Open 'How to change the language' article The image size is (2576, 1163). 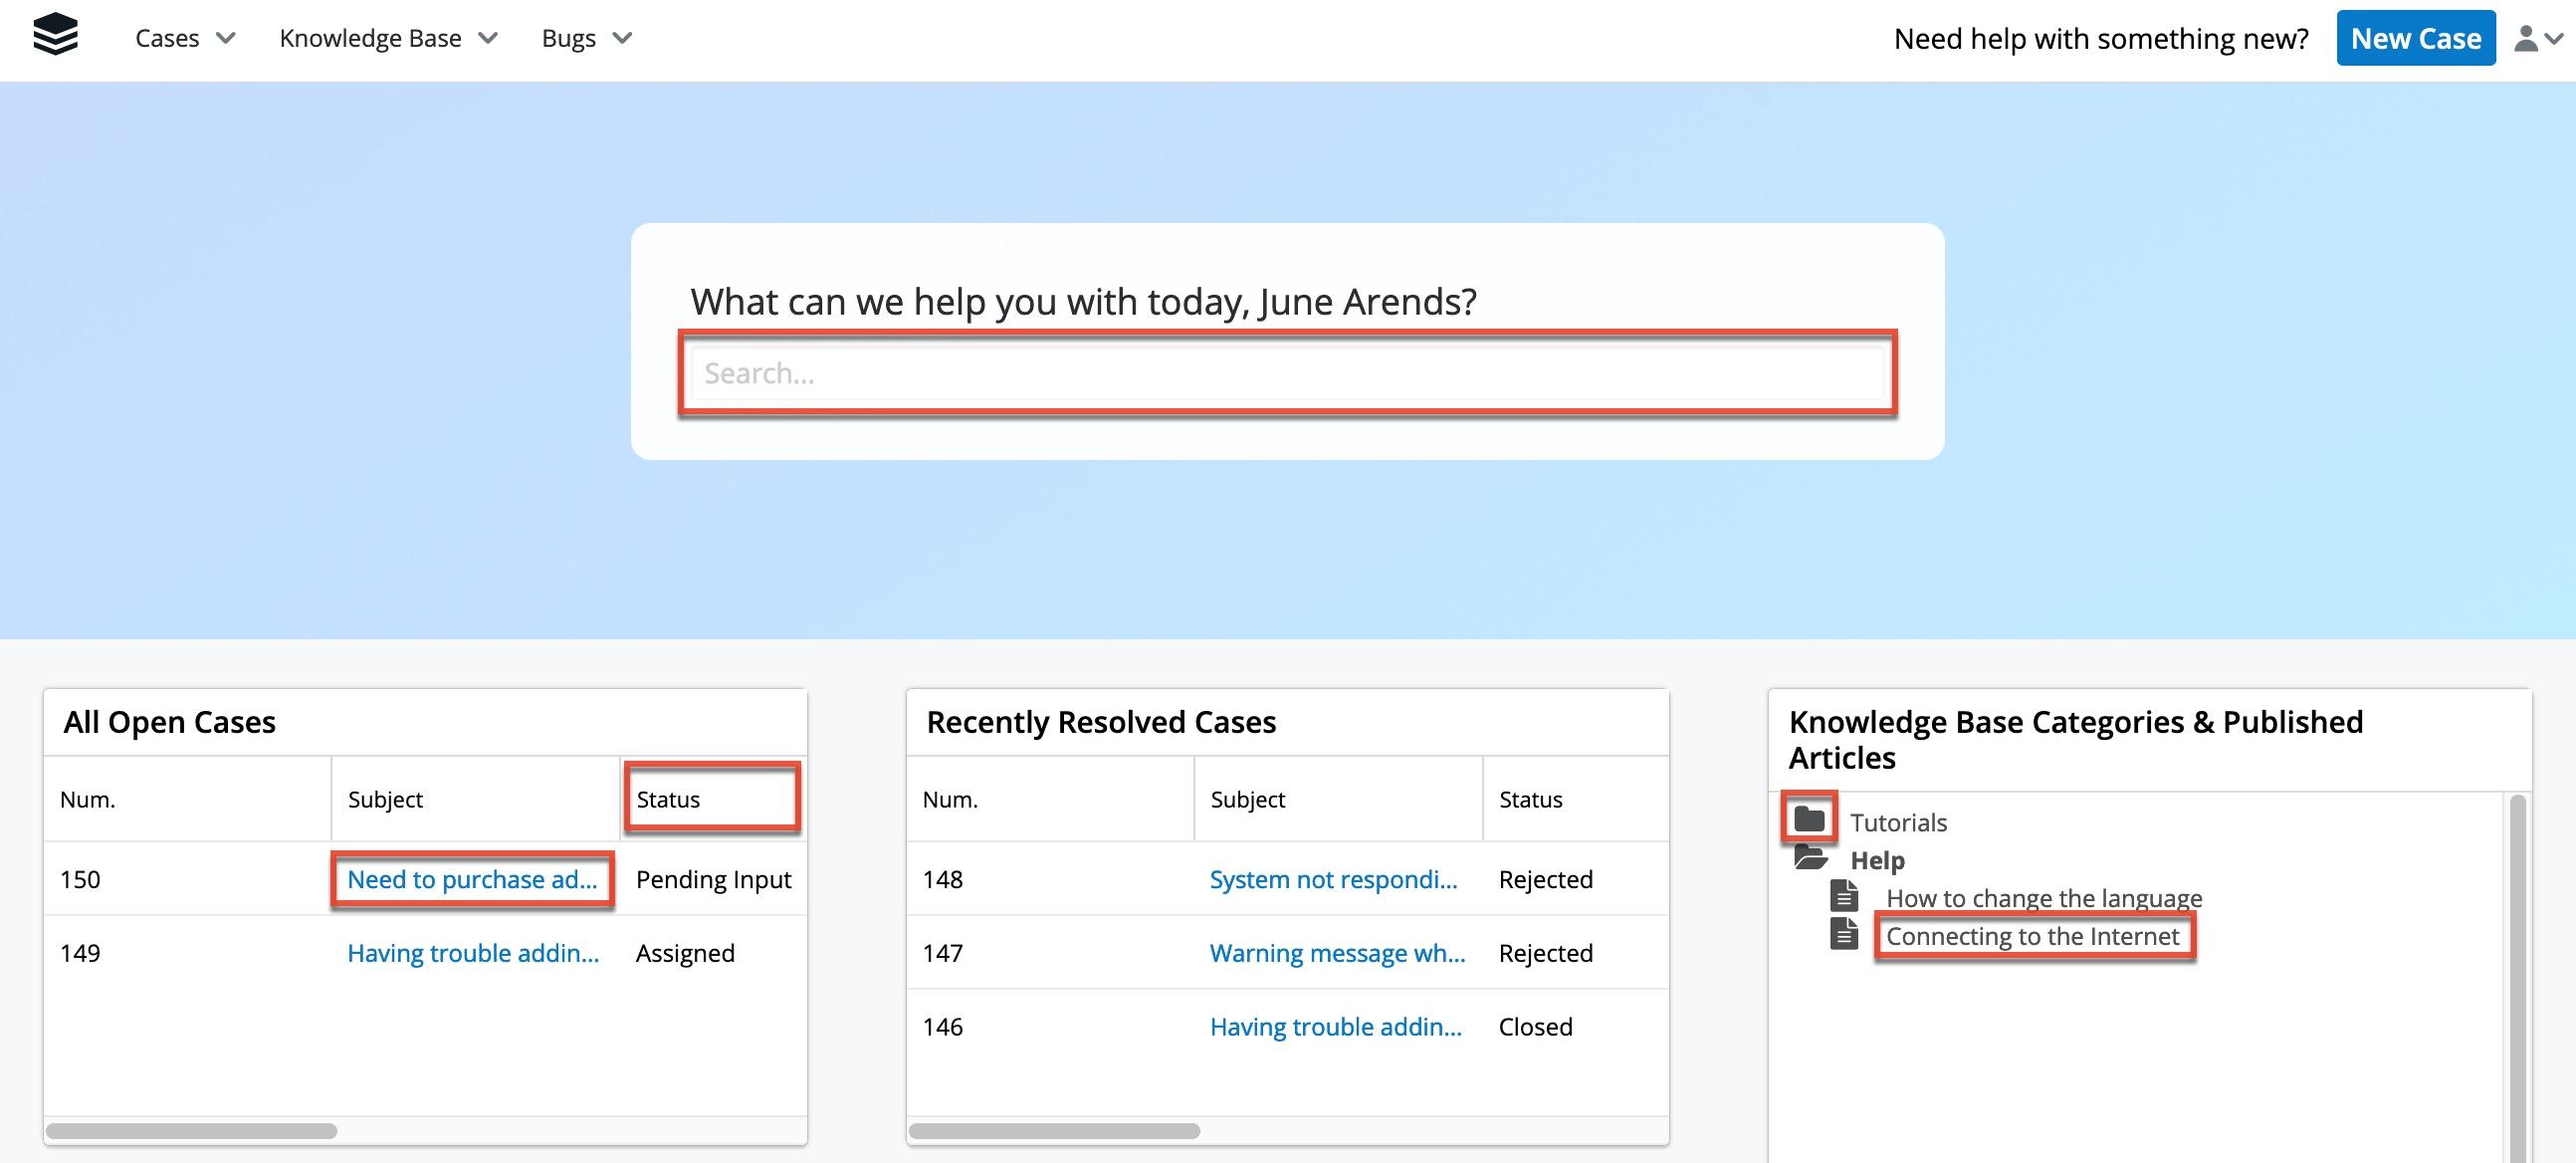(2043, 898)
